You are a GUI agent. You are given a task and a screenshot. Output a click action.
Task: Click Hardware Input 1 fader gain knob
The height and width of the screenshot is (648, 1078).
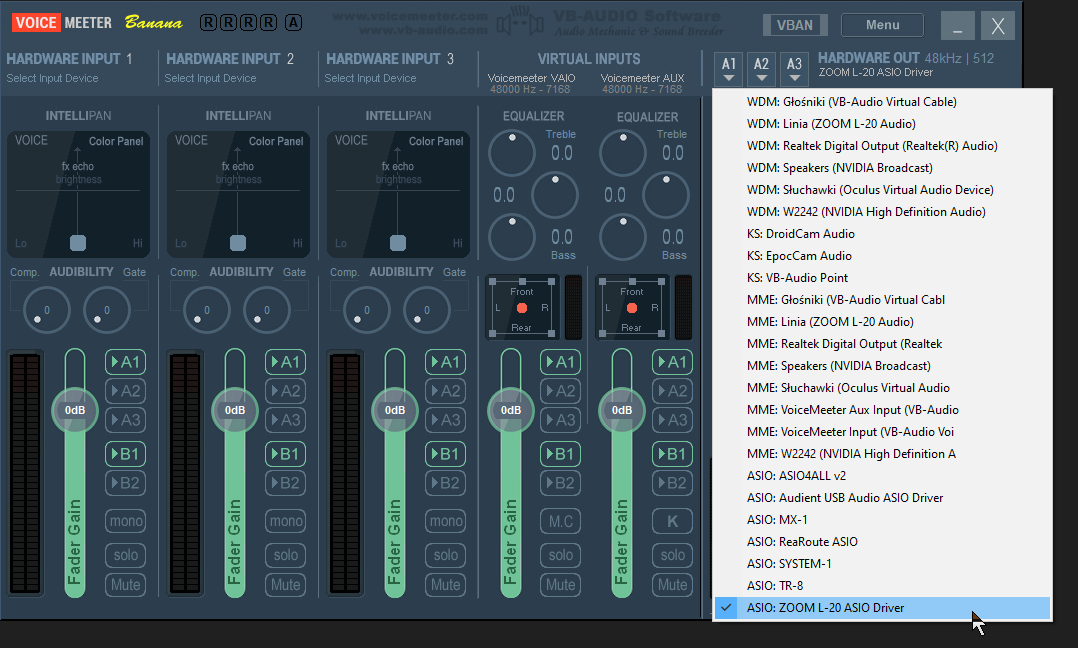(x=75, y=410)
